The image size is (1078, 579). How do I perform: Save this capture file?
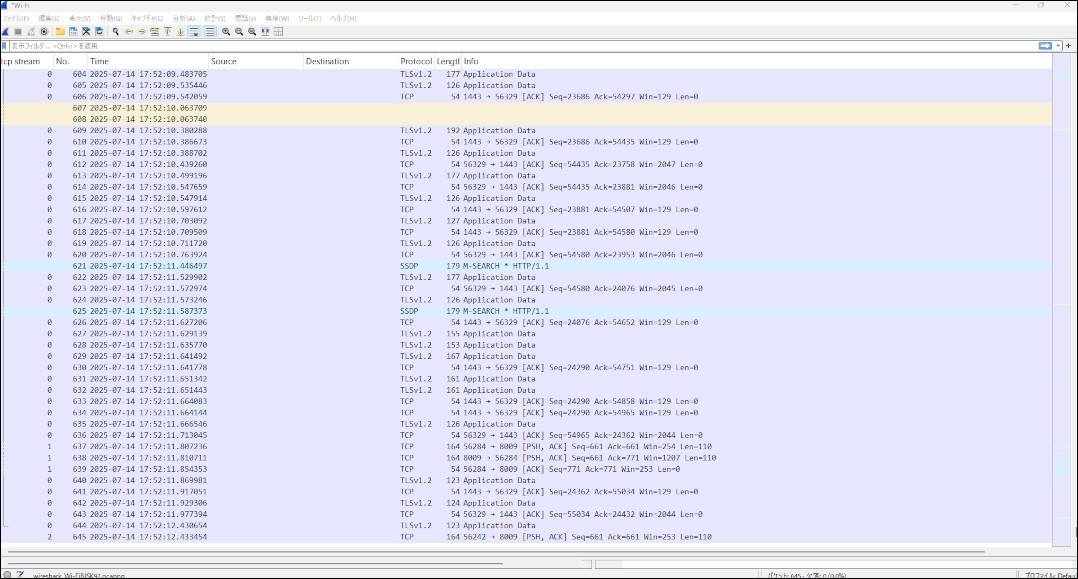pyautogui.click(x=73, y=32)
